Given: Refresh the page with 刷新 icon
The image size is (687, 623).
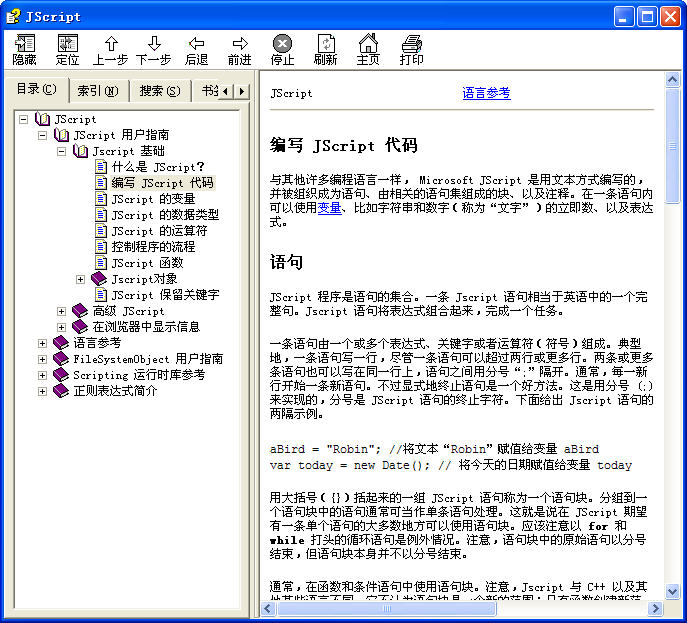Looking at the screenshot, I should tap(326, 44).
